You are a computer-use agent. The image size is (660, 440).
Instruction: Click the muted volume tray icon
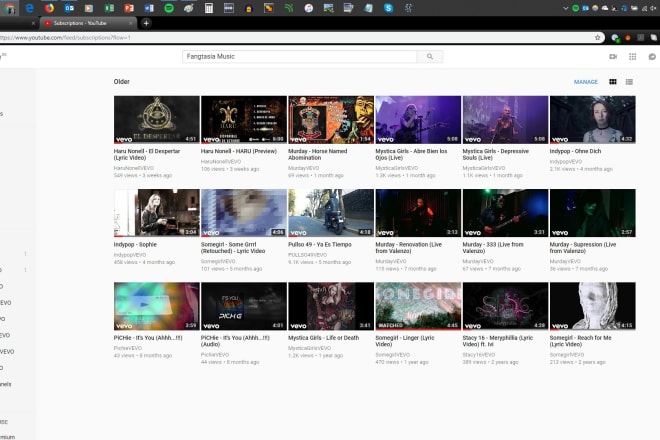(x=653, y=8)
